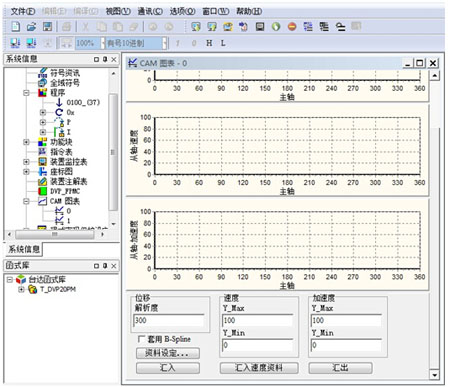Expand the 功能块 tree node
The width and height of the screenshot is (450, 387).
tap(26, 142)
